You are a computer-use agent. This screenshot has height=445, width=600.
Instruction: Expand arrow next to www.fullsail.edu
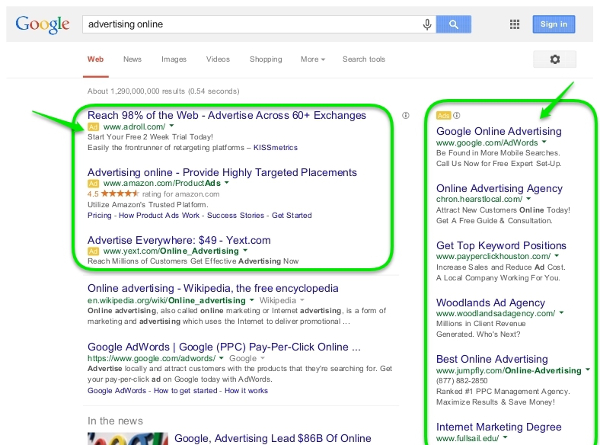point(505,437)
